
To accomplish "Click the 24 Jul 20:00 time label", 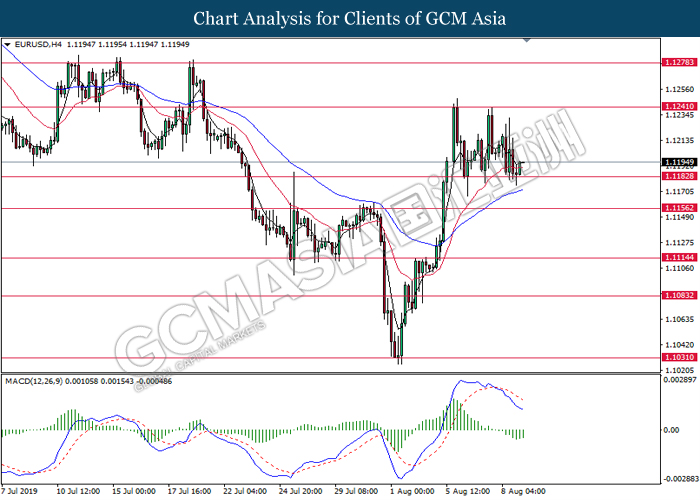I will coord(300,491).
